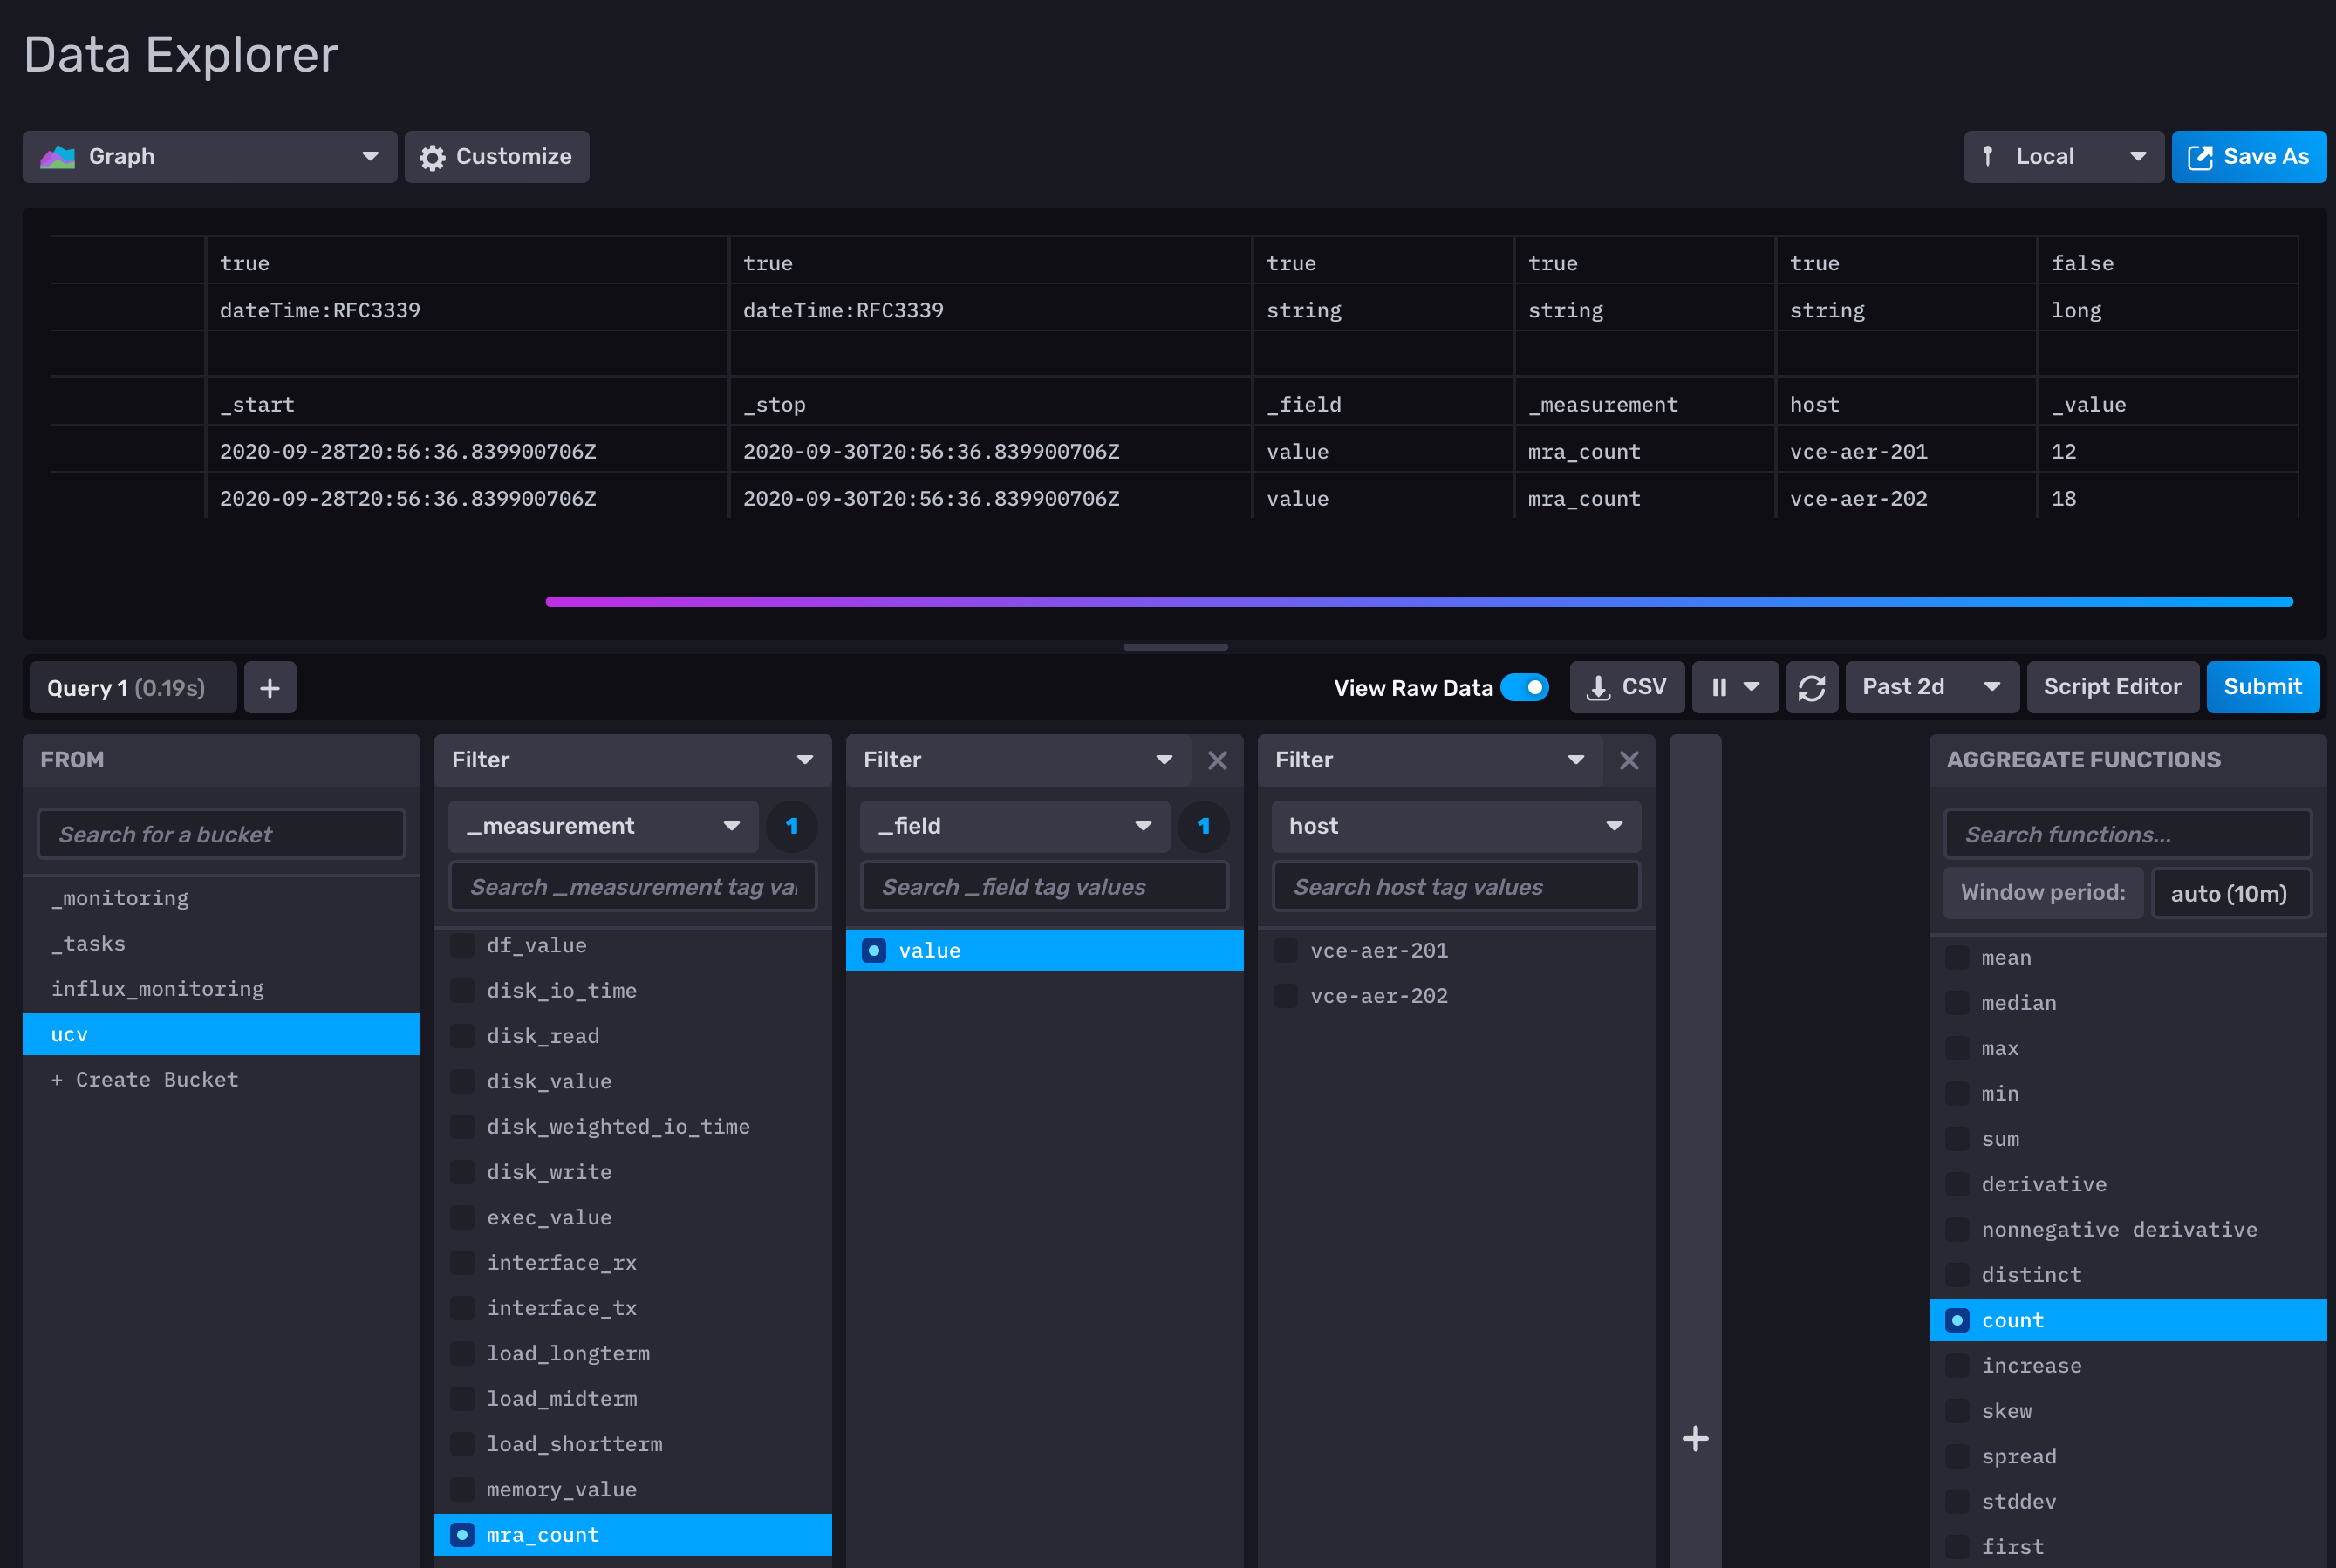Open the _measurement tag key dropdown

(x=603, y=826)
